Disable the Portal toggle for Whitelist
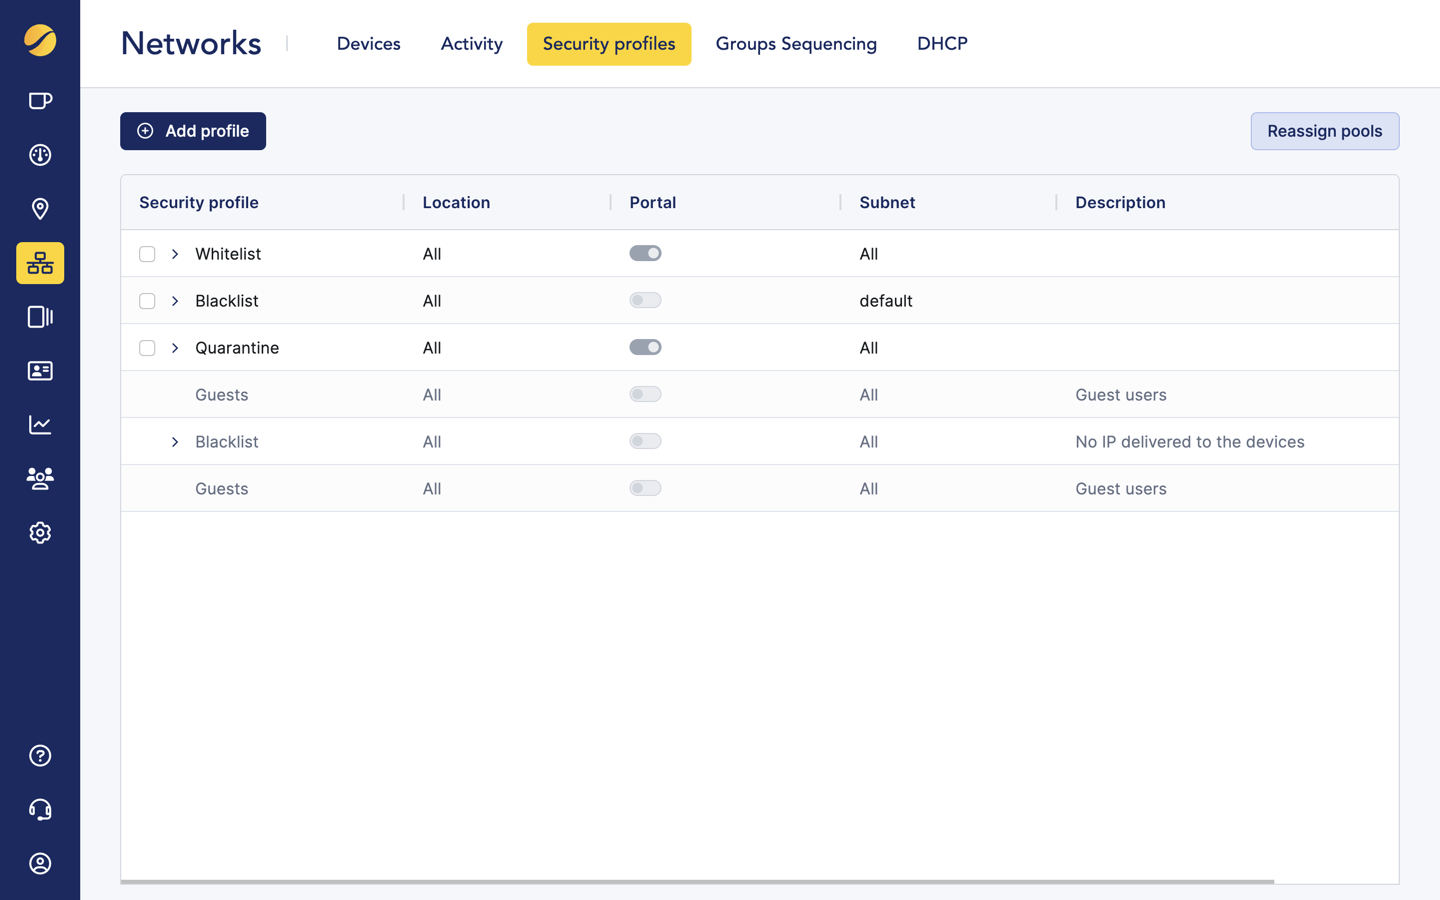Viewport: 1440px width, 900px height. pos(645,253)
